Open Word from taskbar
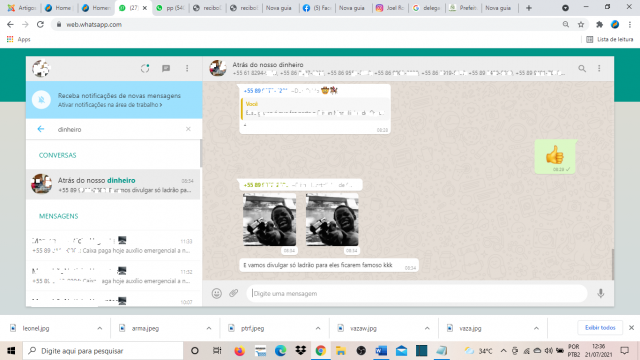The width and height of the screenshot is (640, 360). point(381,351)
